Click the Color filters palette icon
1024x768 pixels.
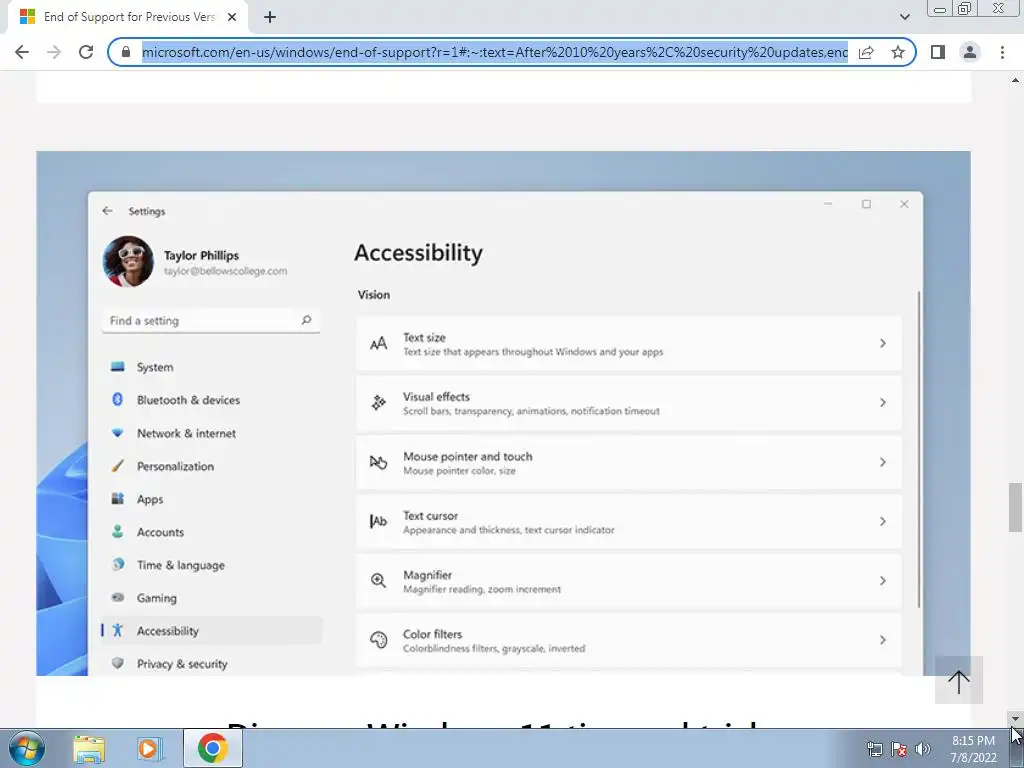click(x=379, y=640)
